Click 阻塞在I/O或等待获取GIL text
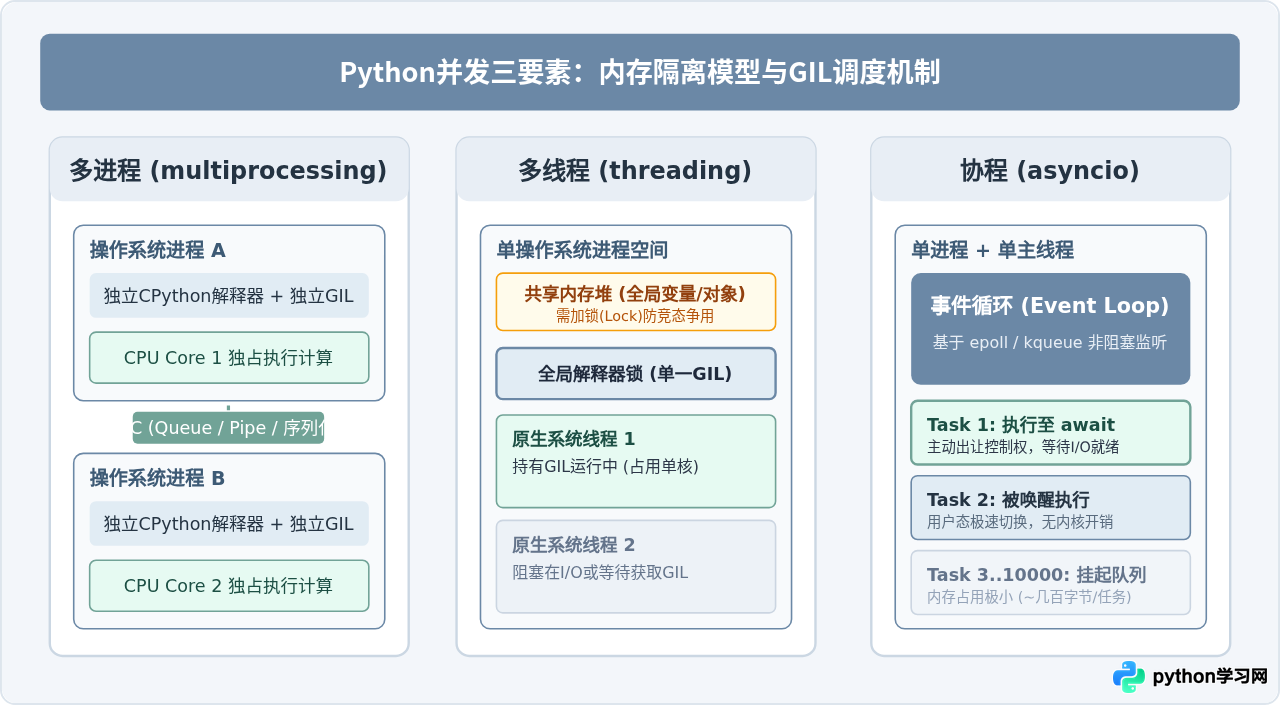This screenshot has width=1280, height=706. click(600, 572)
